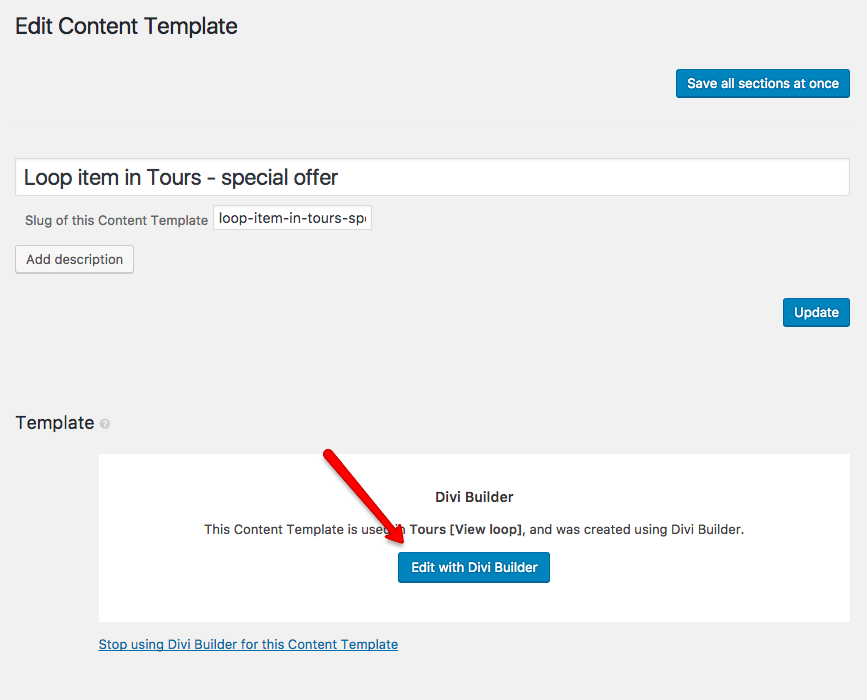Click the Template section heading text
Viewport: 867px width, 700px height.
[x=55, y=423]
